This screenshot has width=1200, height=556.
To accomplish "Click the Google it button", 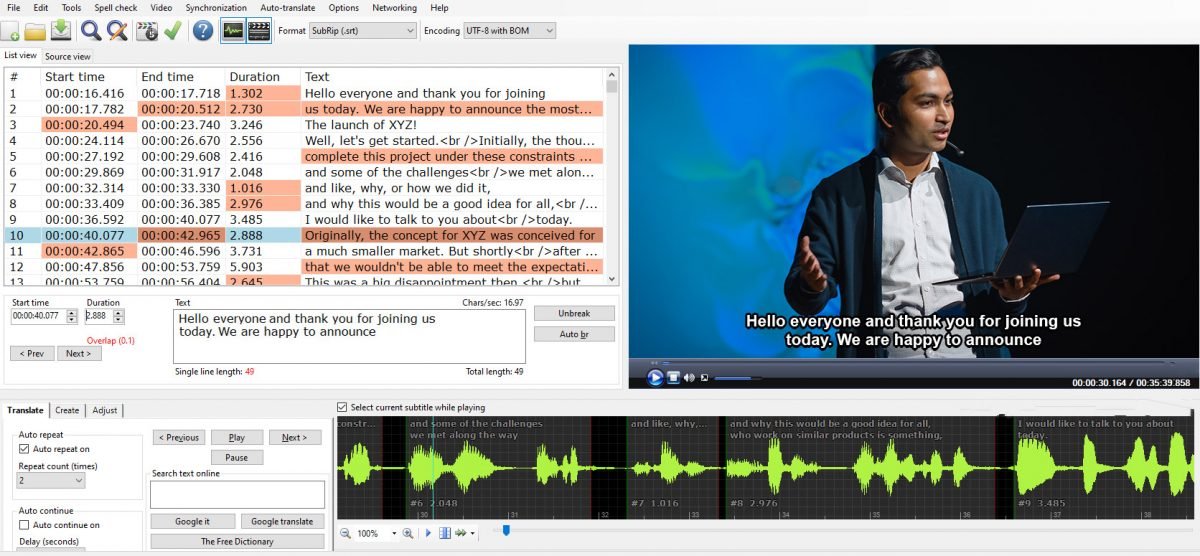I will (x=193, y=521).
